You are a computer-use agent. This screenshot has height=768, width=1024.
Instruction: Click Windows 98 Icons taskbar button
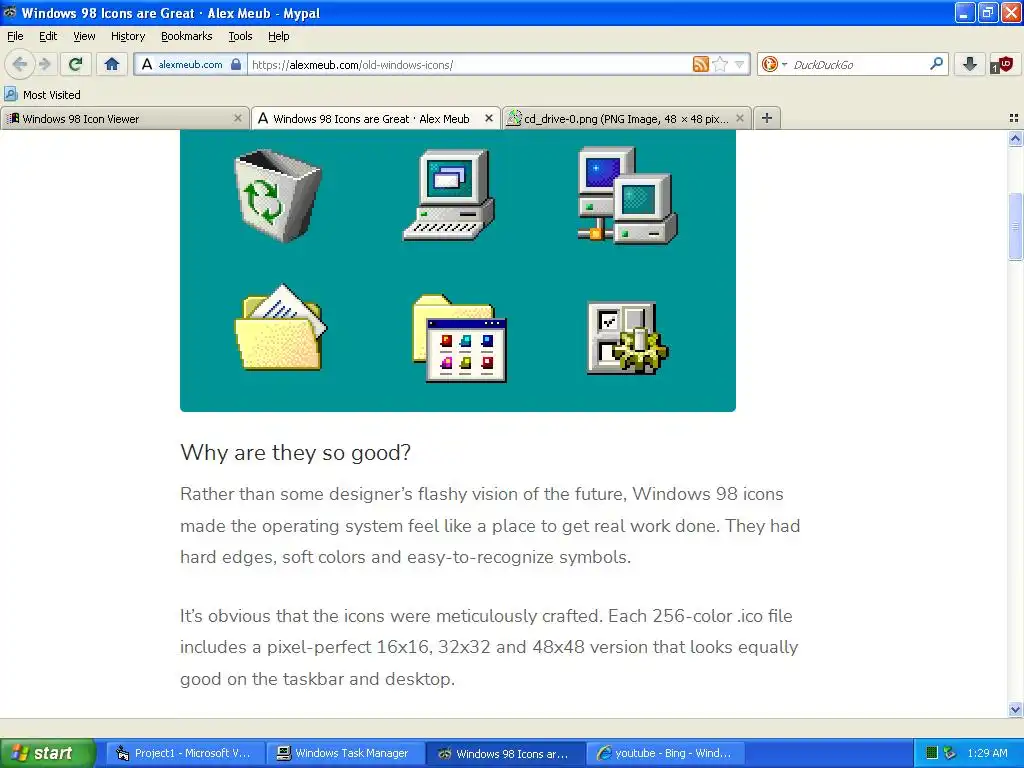[x=506, y=753]
